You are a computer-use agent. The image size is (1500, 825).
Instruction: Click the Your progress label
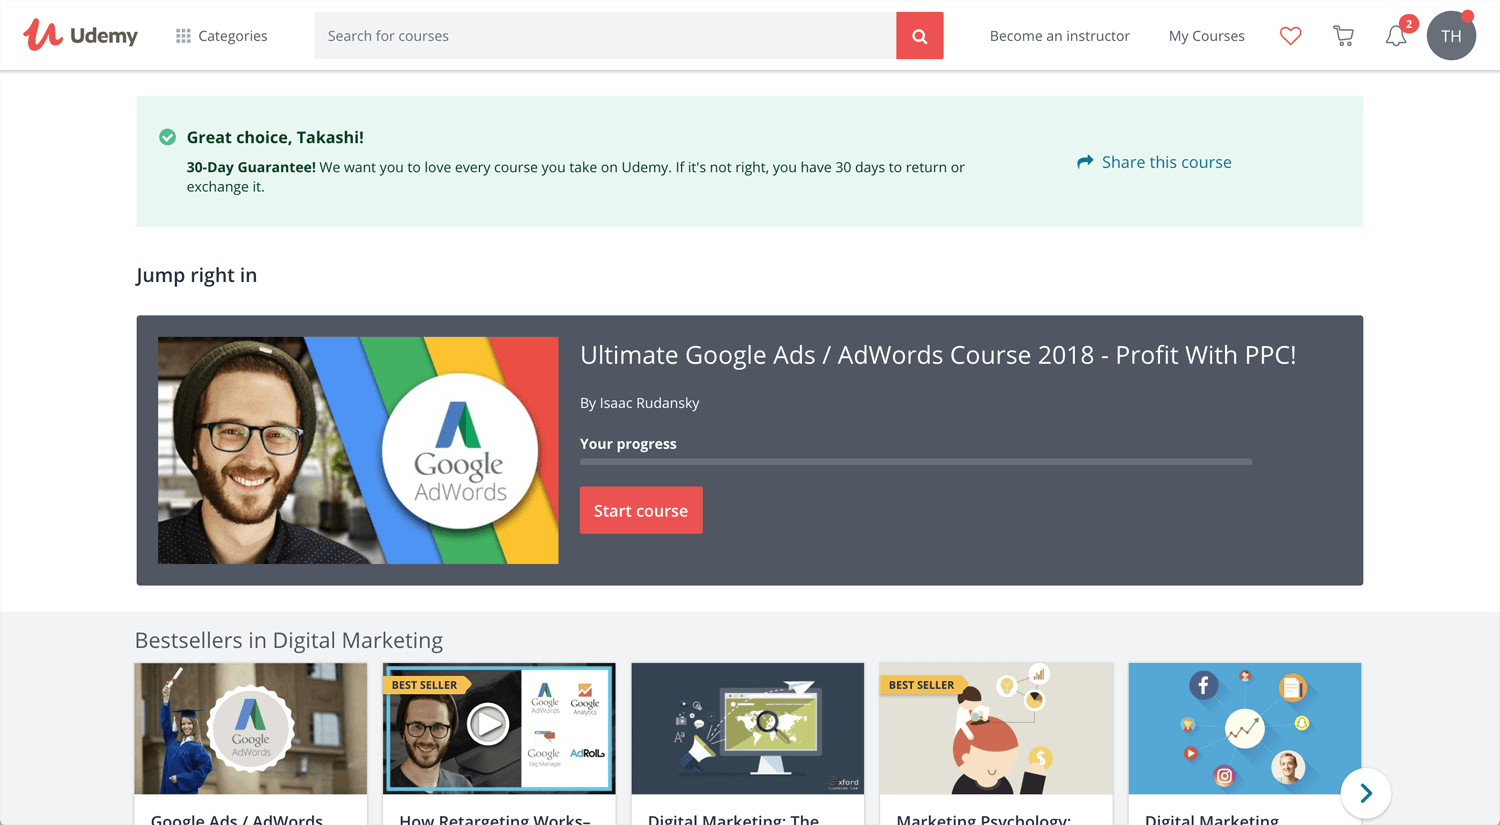[x=628, y=444]
